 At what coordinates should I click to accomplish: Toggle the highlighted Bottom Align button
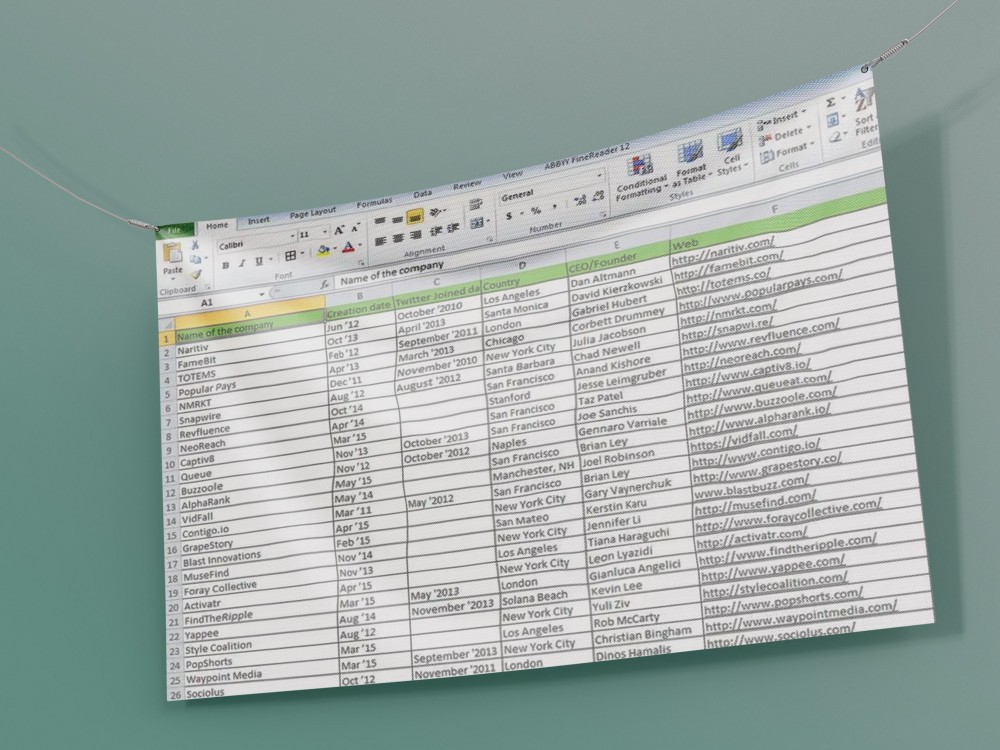tap(415, 217)
